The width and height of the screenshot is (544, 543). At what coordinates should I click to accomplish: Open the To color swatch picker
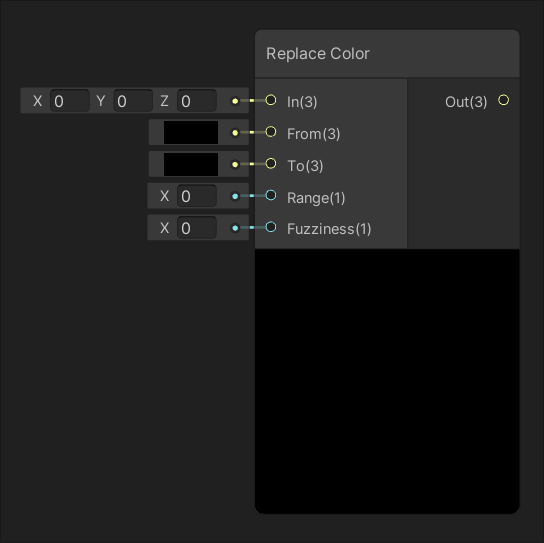(191, 164)
